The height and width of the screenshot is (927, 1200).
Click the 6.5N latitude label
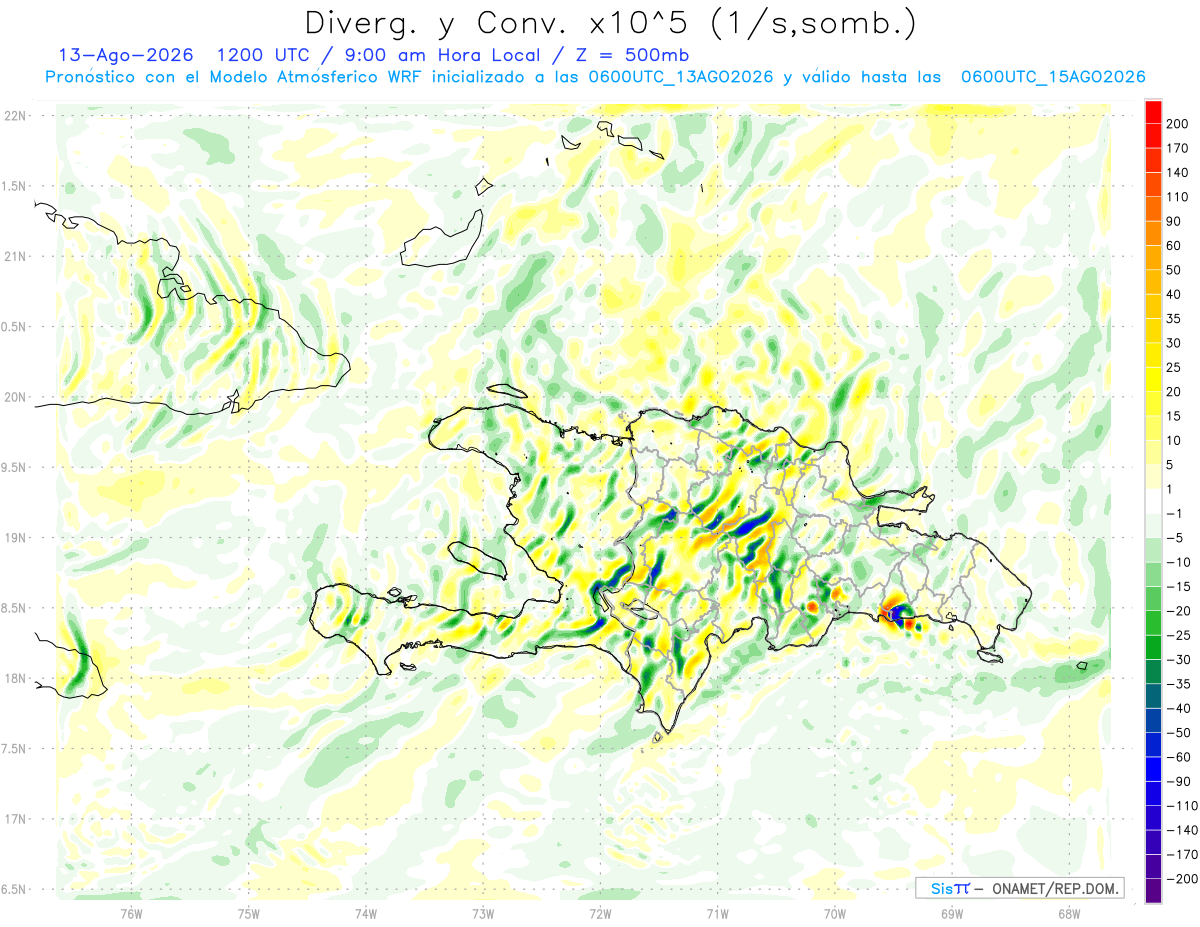click(x=15, y=889)
